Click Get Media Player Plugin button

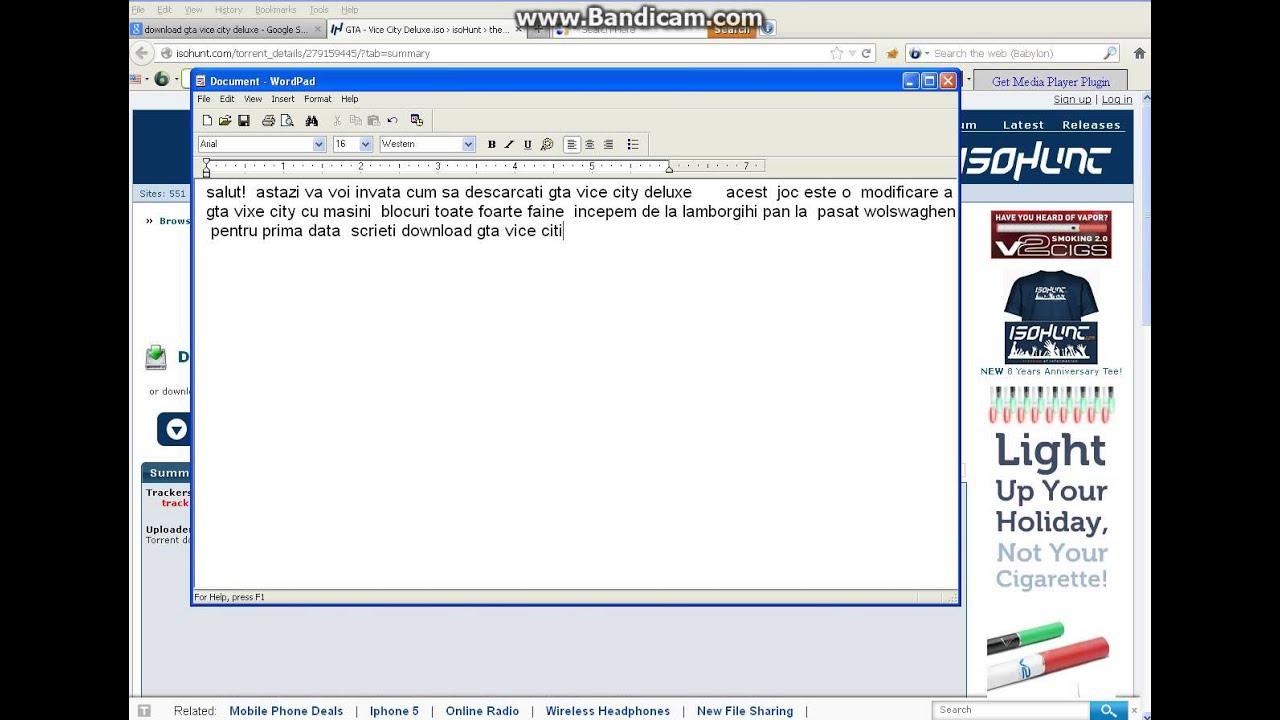[1051, 82]
